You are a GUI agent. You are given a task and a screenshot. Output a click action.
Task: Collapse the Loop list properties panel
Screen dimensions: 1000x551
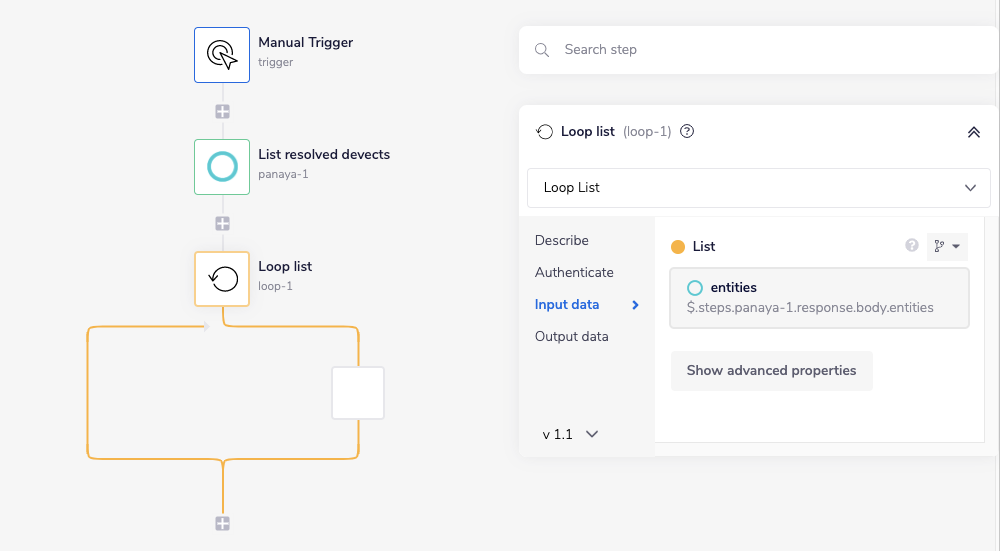click(973, 132)
